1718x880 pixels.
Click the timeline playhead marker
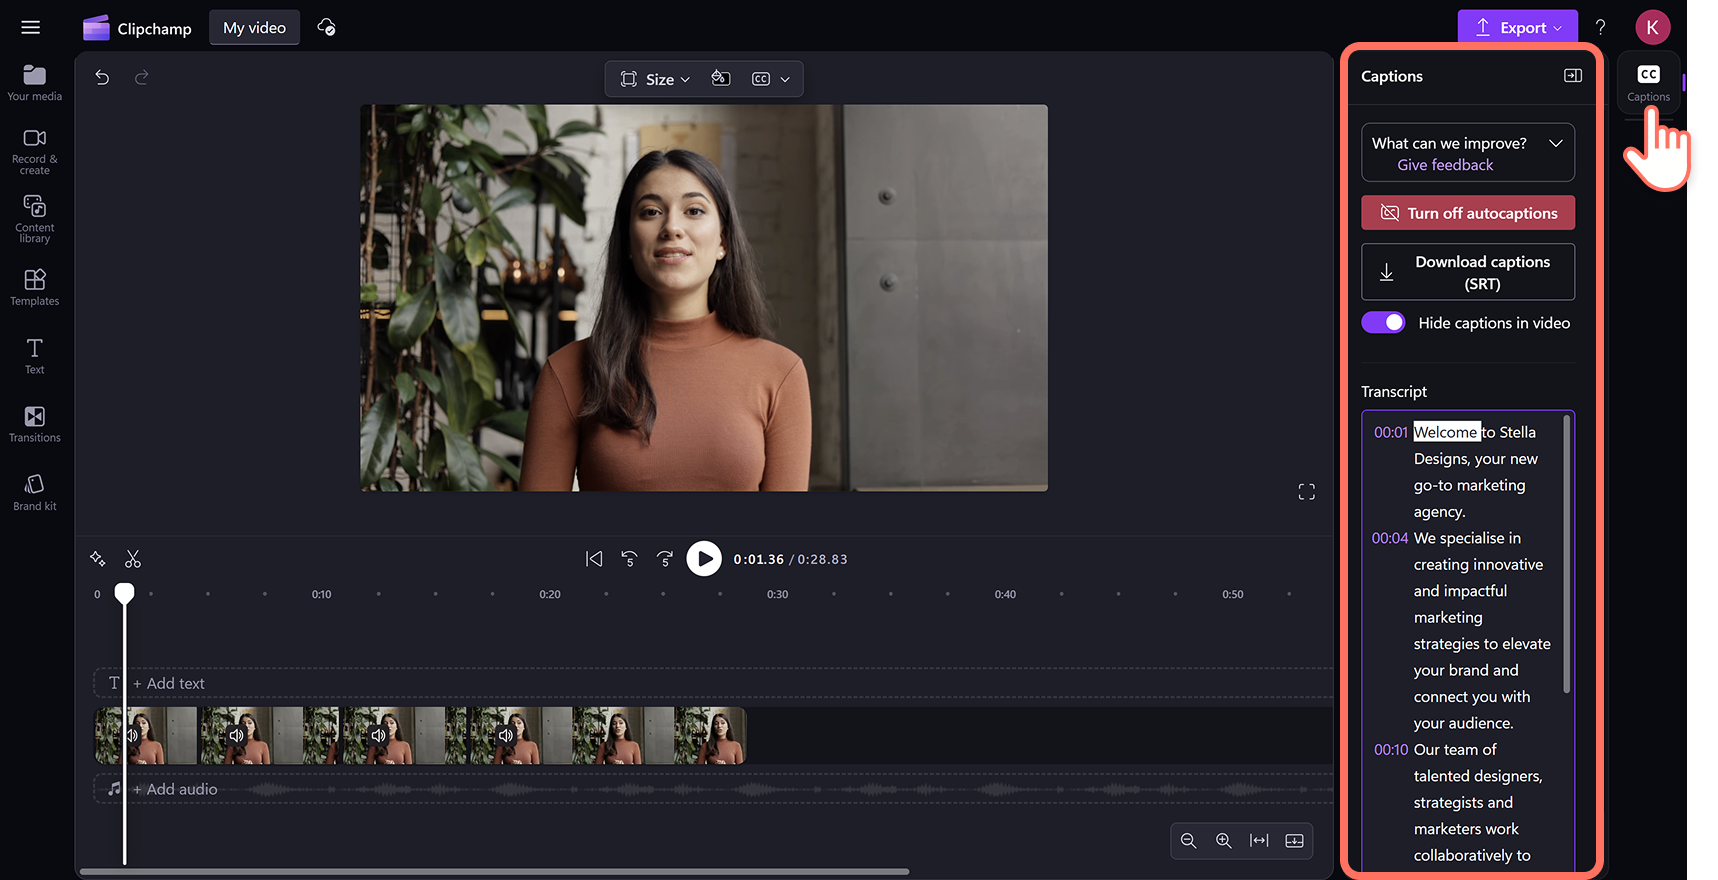[x=124, y=593]
